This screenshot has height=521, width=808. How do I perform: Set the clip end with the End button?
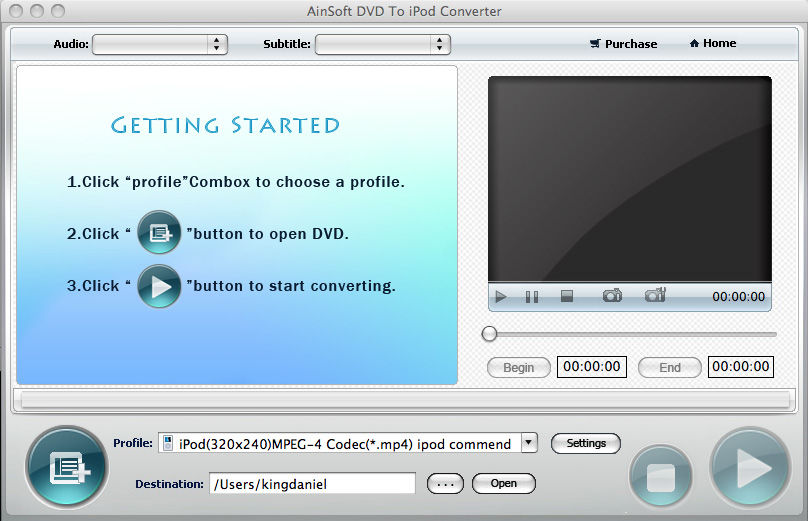pyautogui.click(x=669, y=367)
